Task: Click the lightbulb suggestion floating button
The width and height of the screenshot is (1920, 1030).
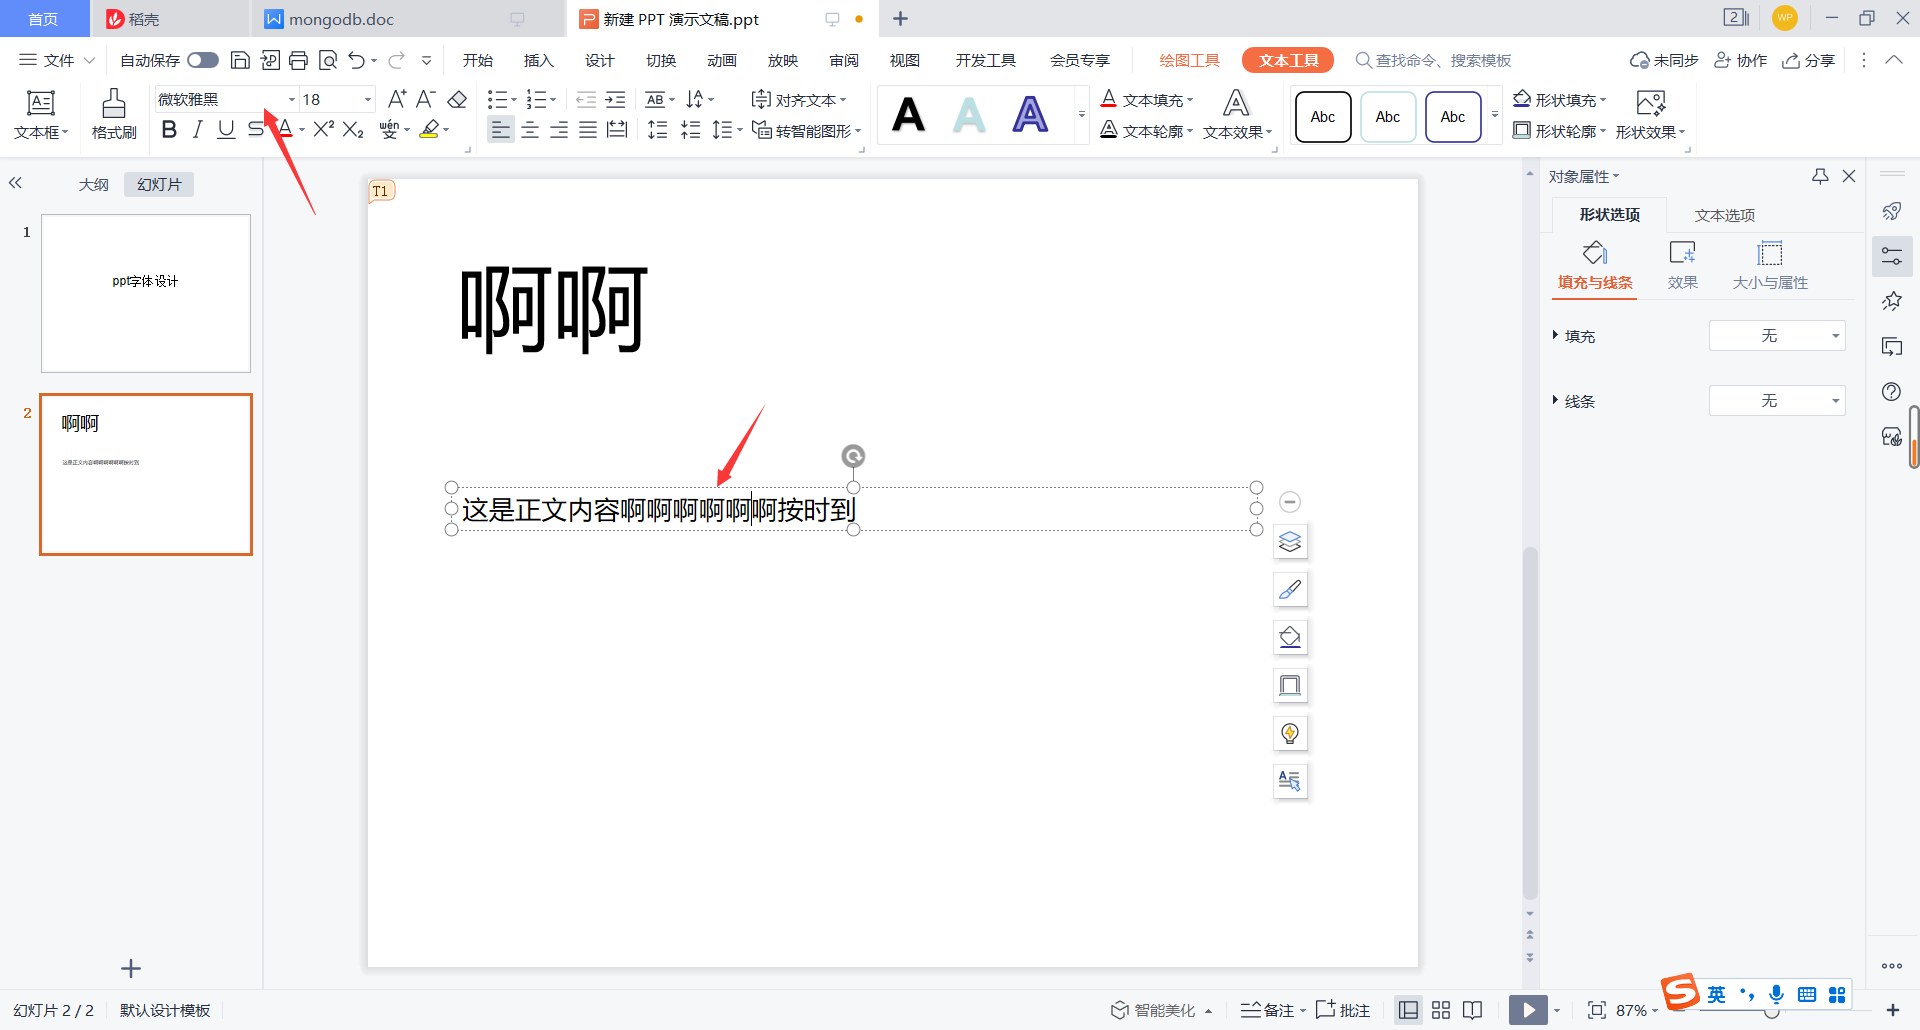Action: pos(1290,734)
